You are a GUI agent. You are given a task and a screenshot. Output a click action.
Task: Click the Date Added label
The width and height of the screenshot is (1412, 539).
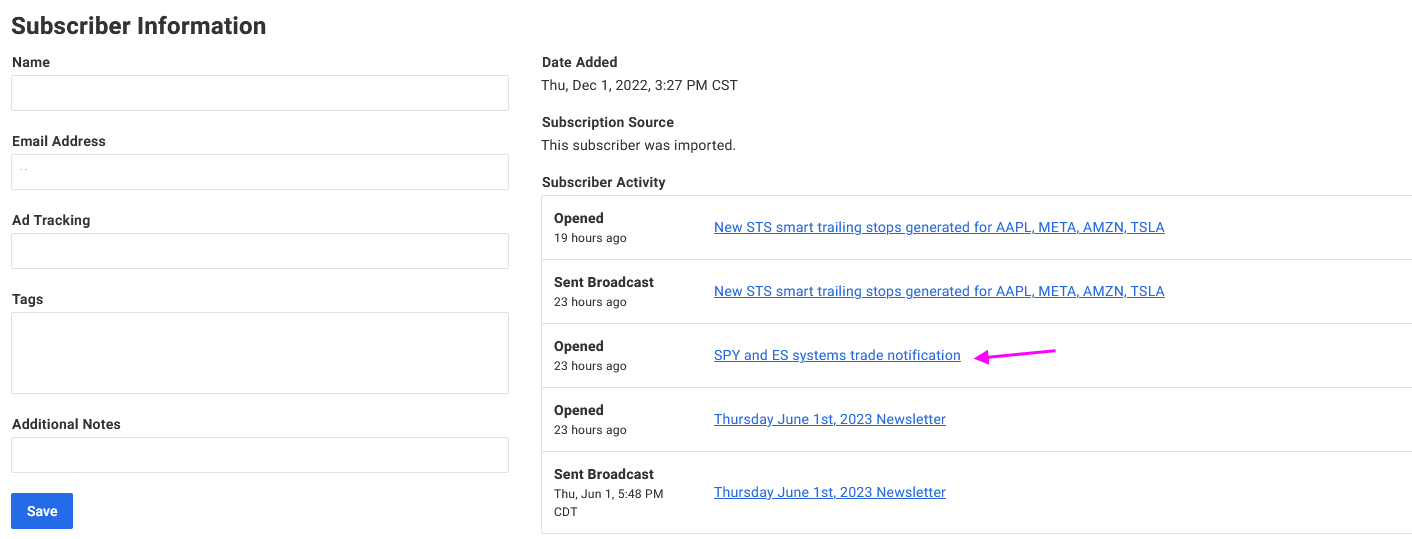580,62
